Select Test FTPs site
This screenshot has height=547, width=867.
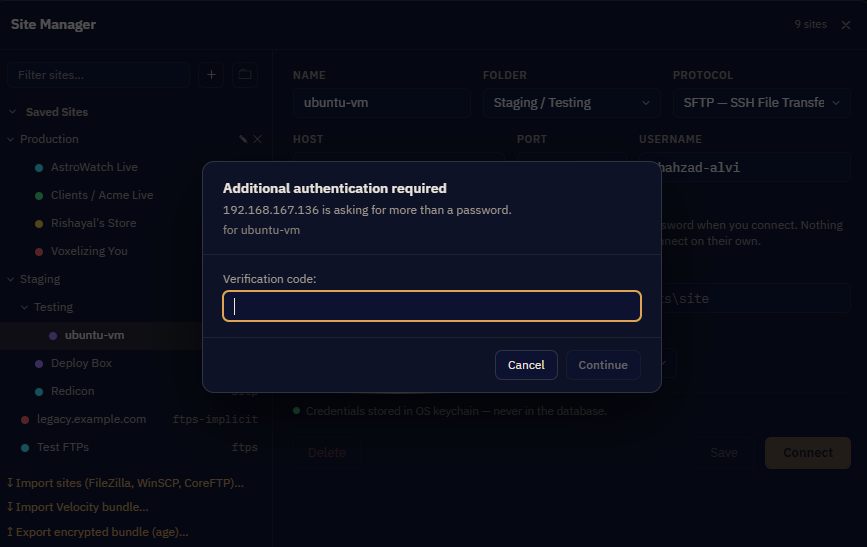(x=62, y=447)
